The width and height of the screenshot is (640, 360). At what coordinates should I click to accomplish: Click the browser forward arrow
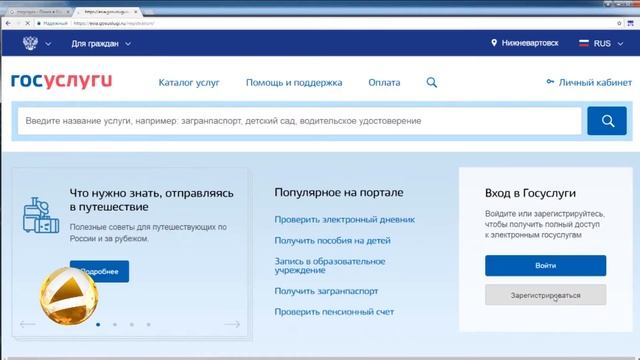tap(18, 23)
